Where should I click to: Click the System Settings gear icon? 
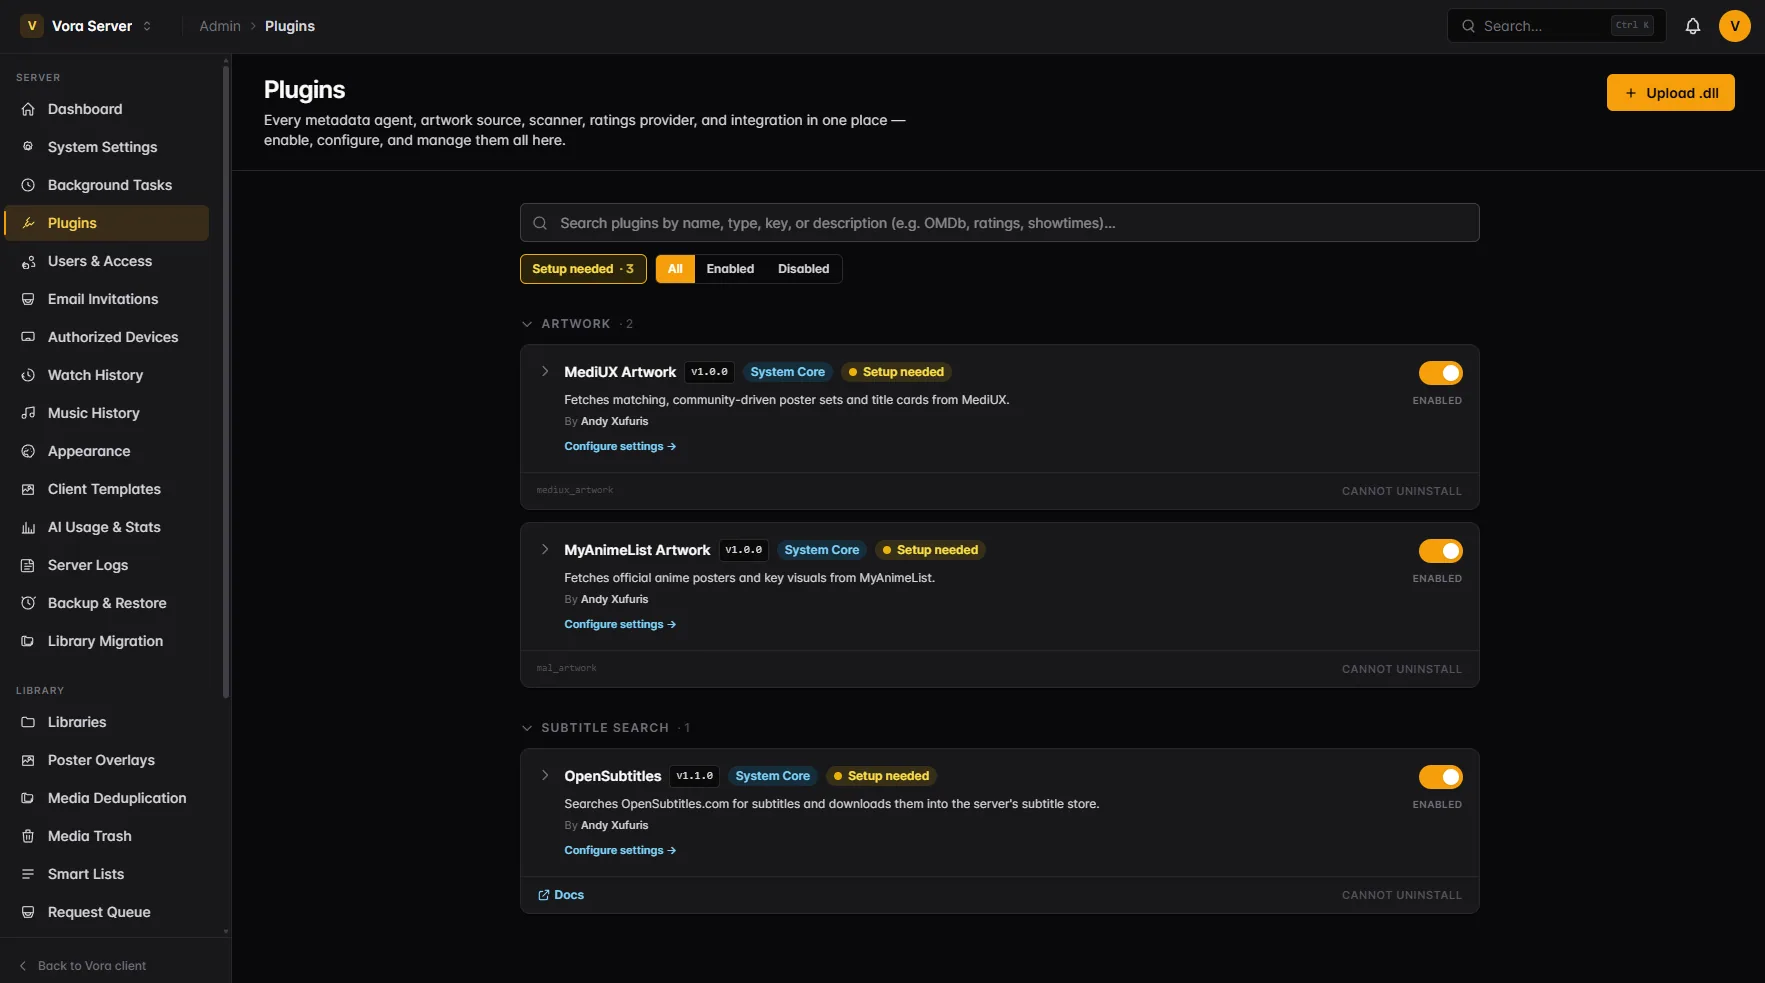pos(28,147)
